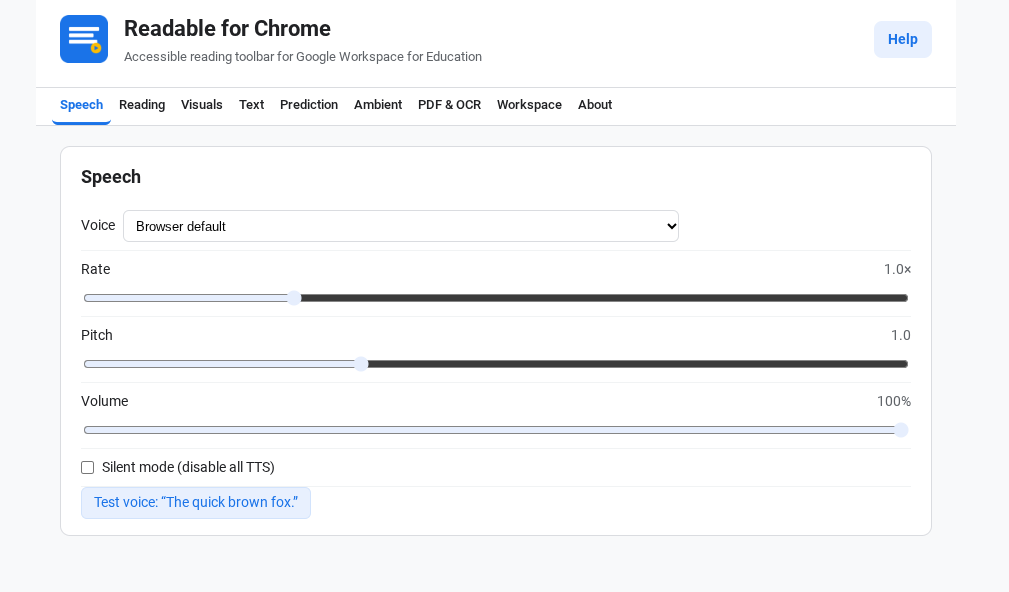The image size is (1009, 592).
Task: Open the Text tab
Action: coord(252,105)
